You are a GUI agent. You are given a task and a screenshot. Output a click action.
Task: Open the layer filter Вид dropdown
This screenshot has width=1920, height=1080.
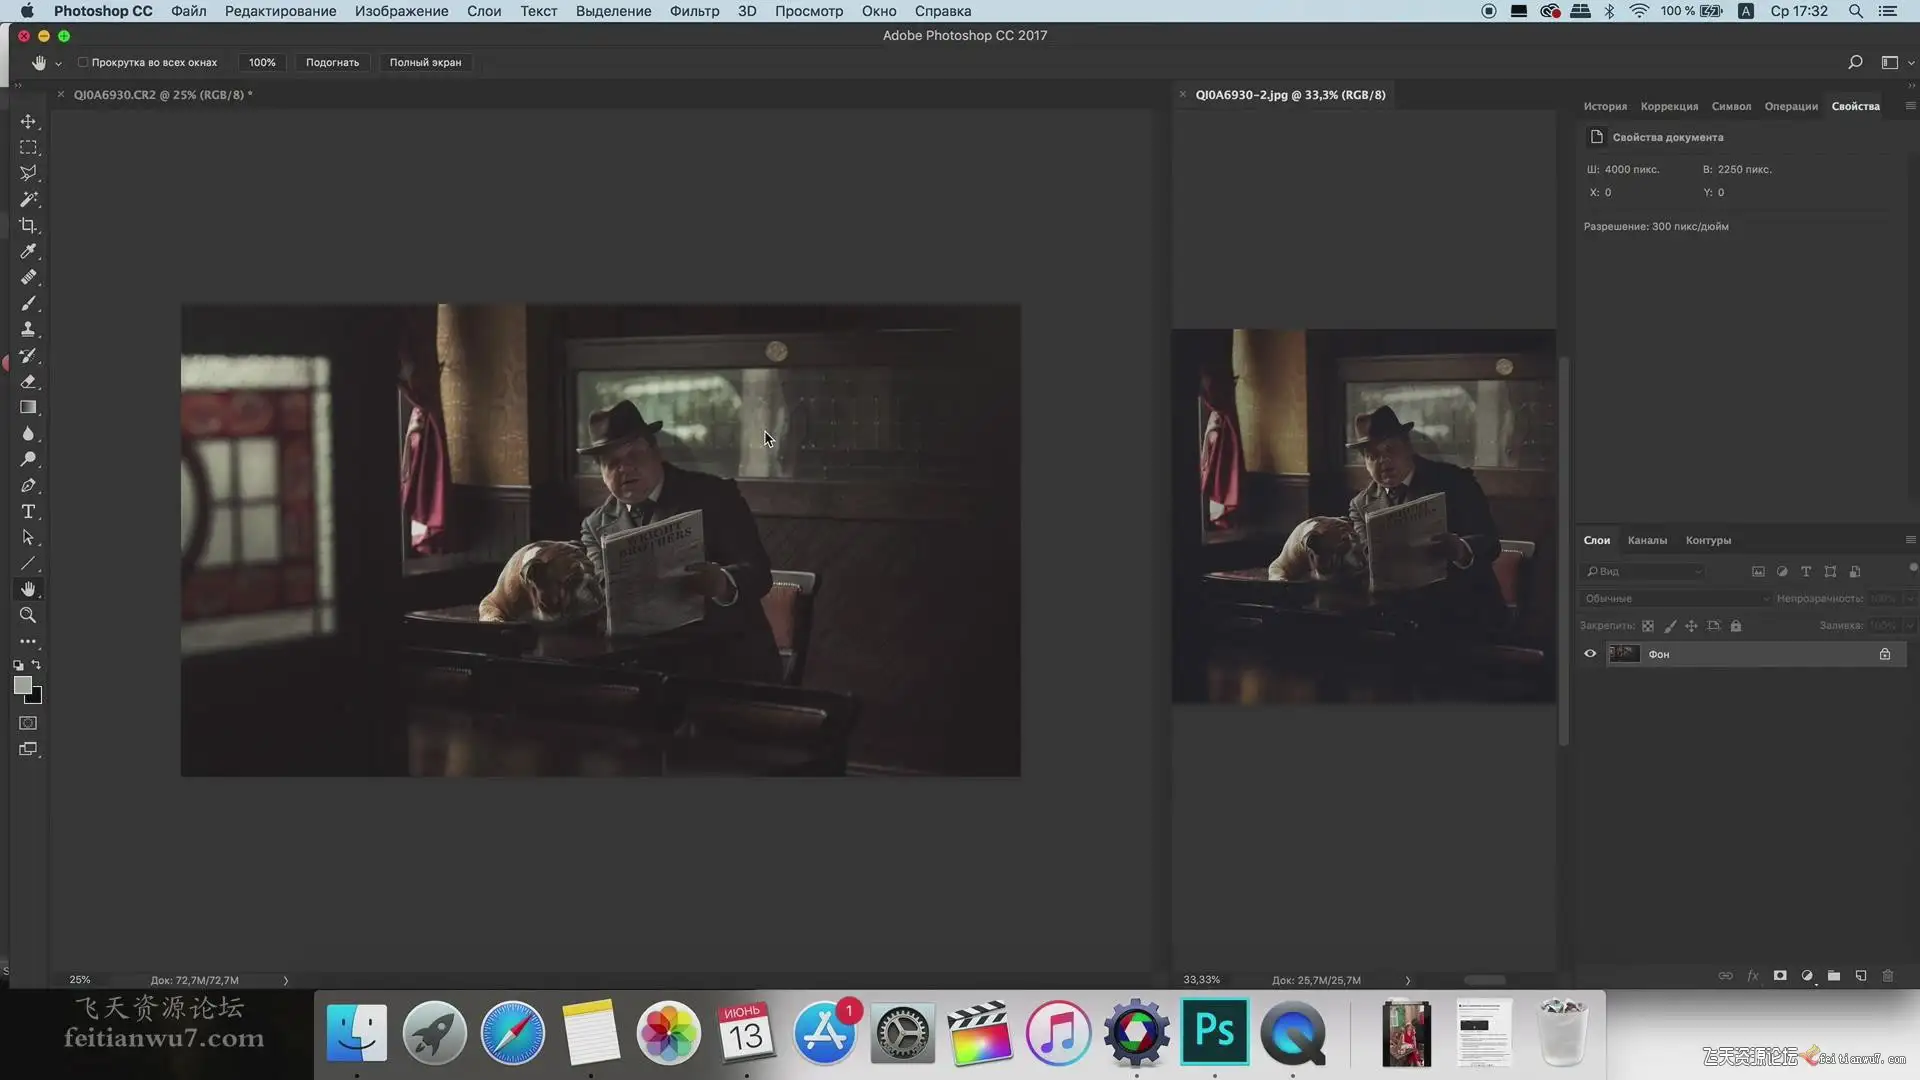[x=1645, y=572]
